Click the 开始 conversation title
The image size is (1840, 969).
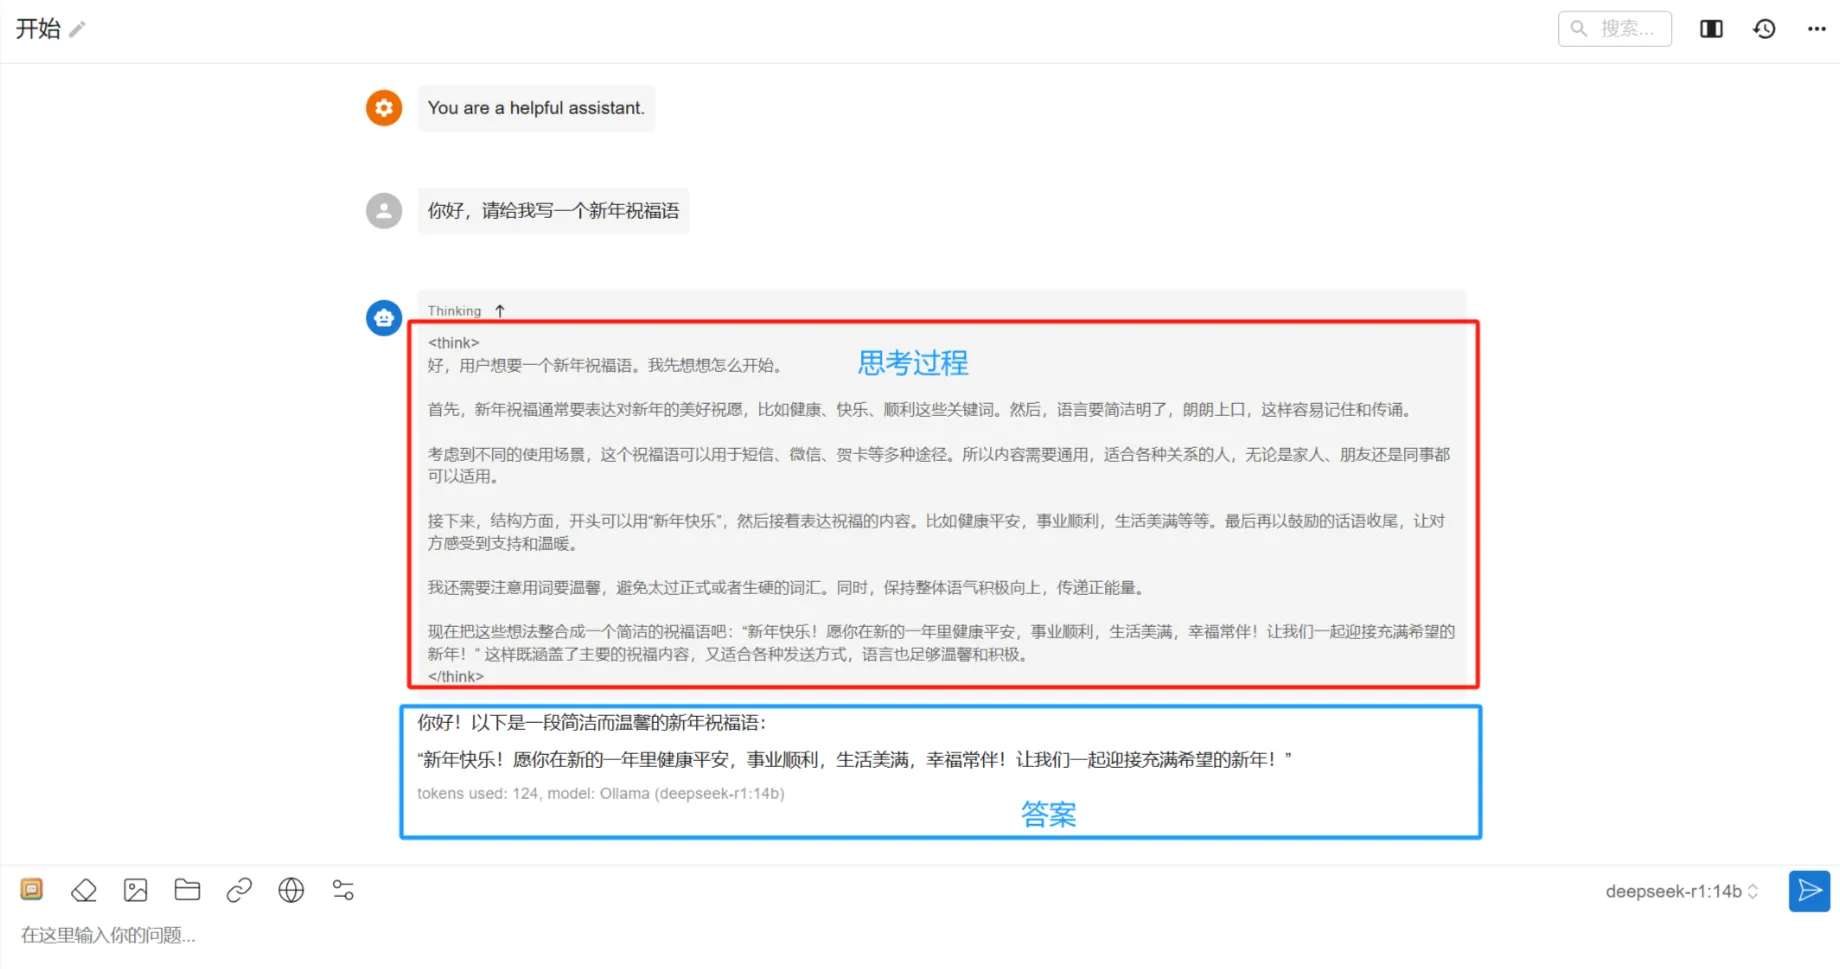(x=38, y=29)
